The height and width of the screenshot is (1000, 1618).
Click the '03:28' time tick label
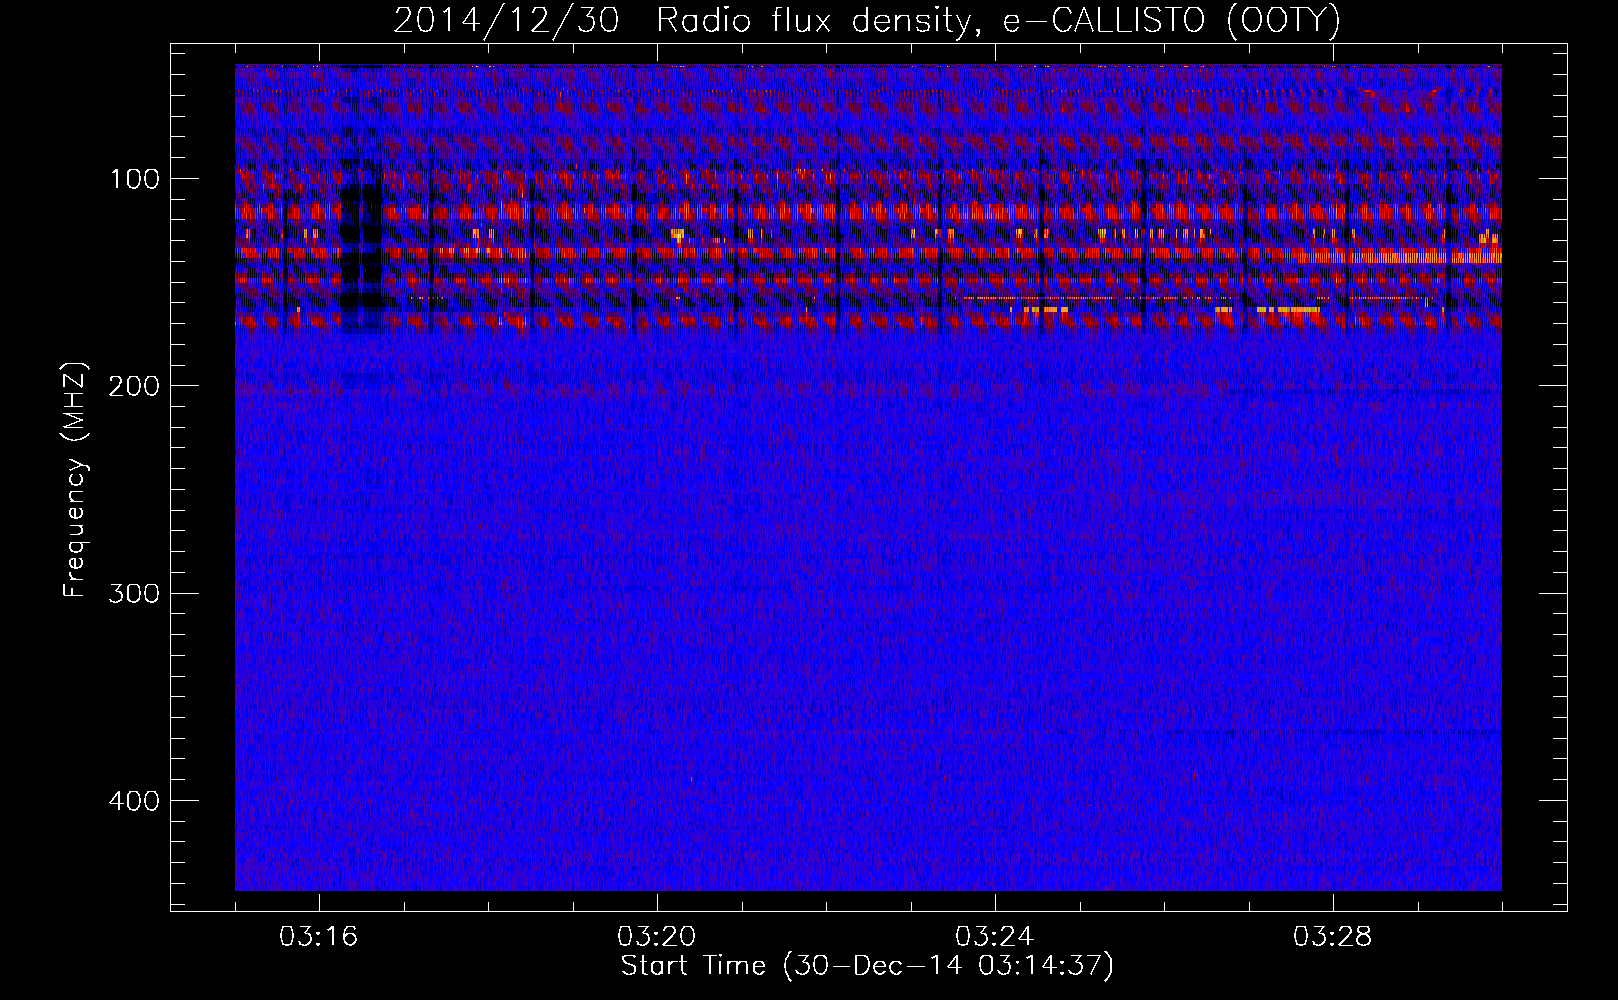1333,937
